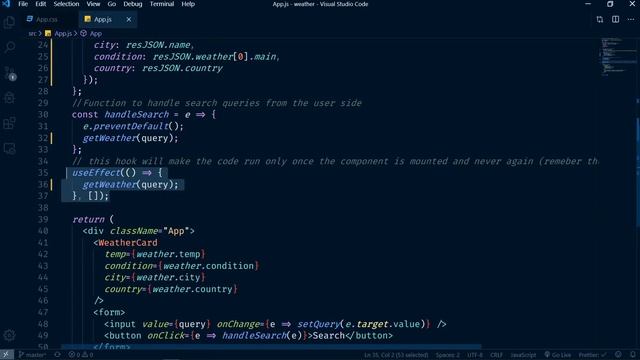Click the src breadcrumb segment
Screen dimensions: 640x360
click(x=32, y=33)
